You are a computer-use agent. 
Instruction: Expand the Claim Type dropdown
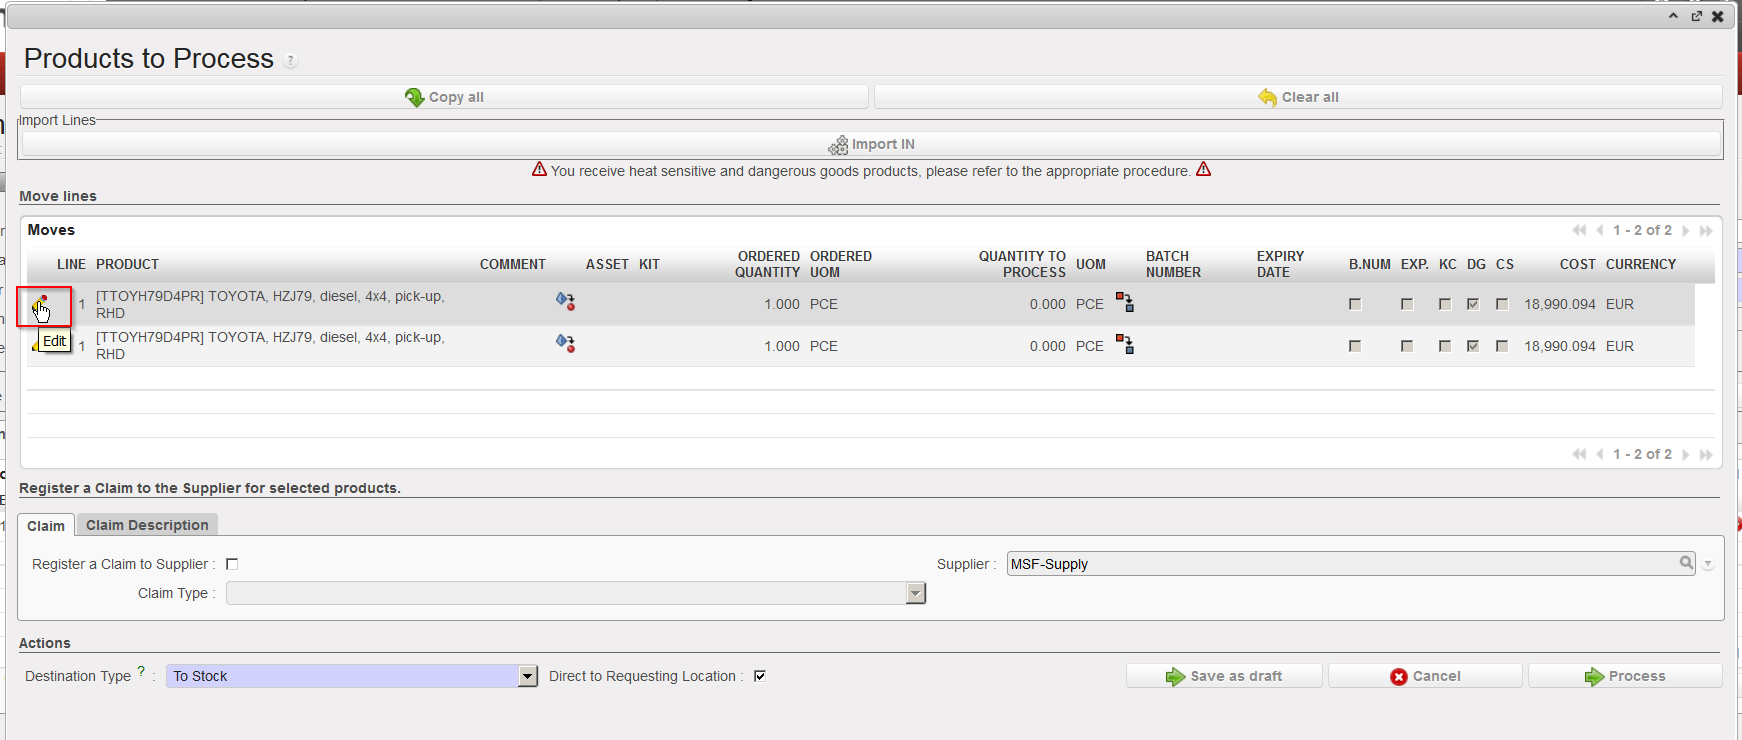click(915, 593)
